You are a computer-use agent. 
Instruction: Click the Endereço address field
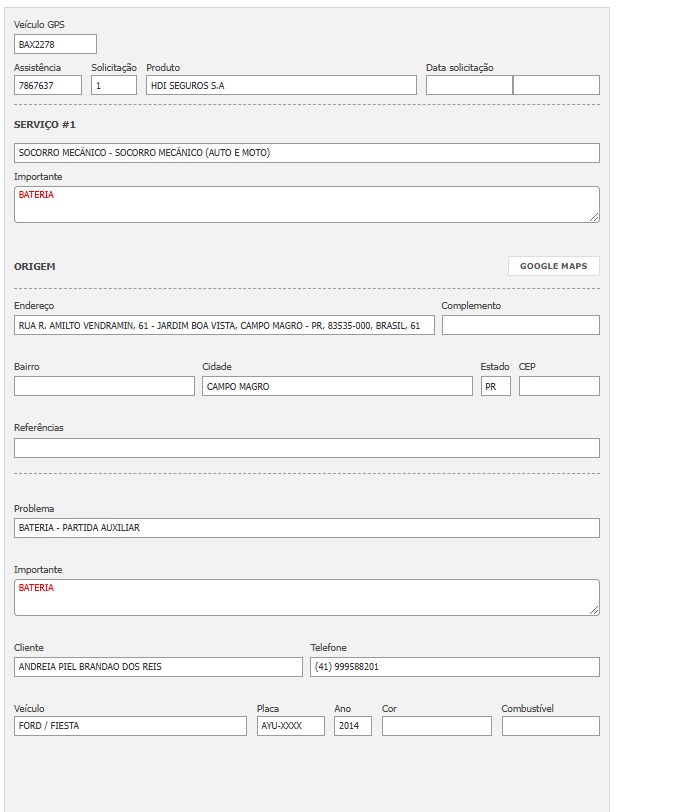(224, 326)
